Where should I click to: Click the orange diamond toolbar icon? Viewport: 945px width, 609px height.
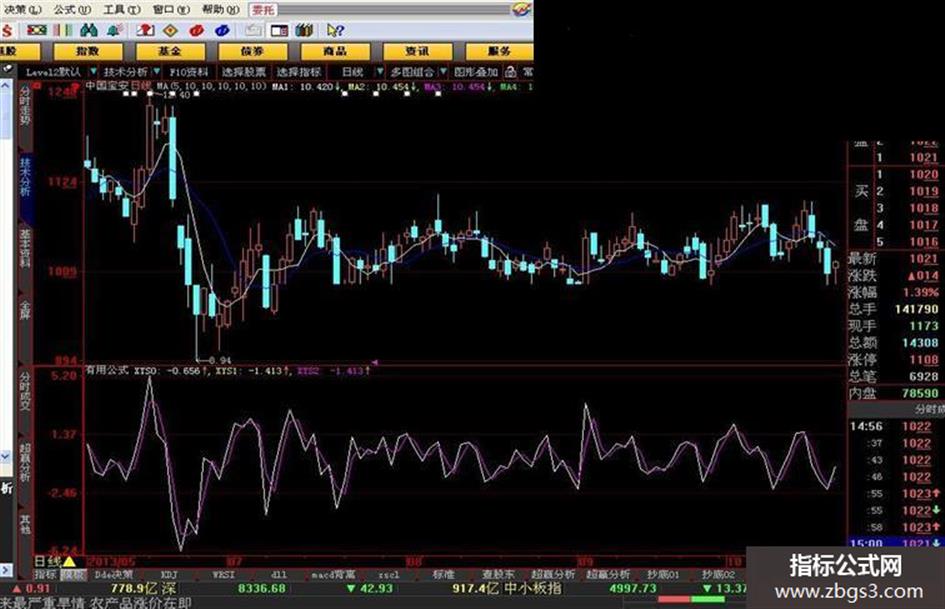point(171,30)
